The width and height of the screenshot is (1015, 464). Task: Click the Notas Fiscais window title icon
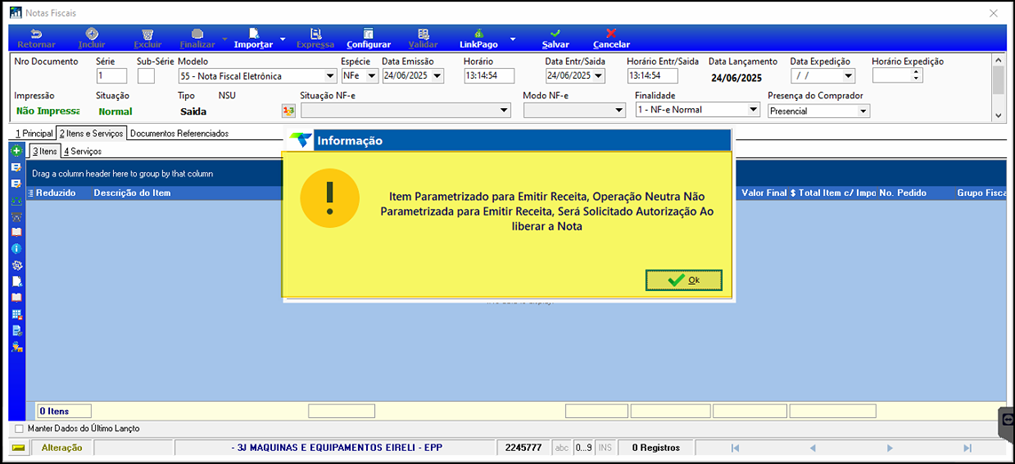[16, 12]
